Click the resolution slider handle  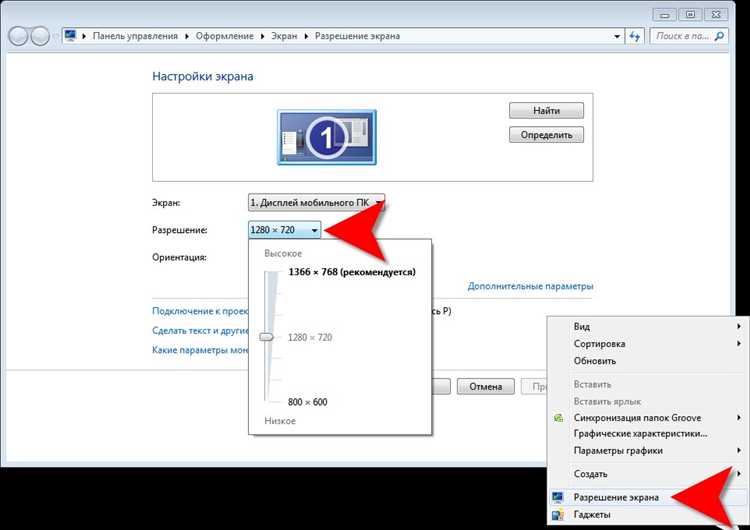pos(266,337)
